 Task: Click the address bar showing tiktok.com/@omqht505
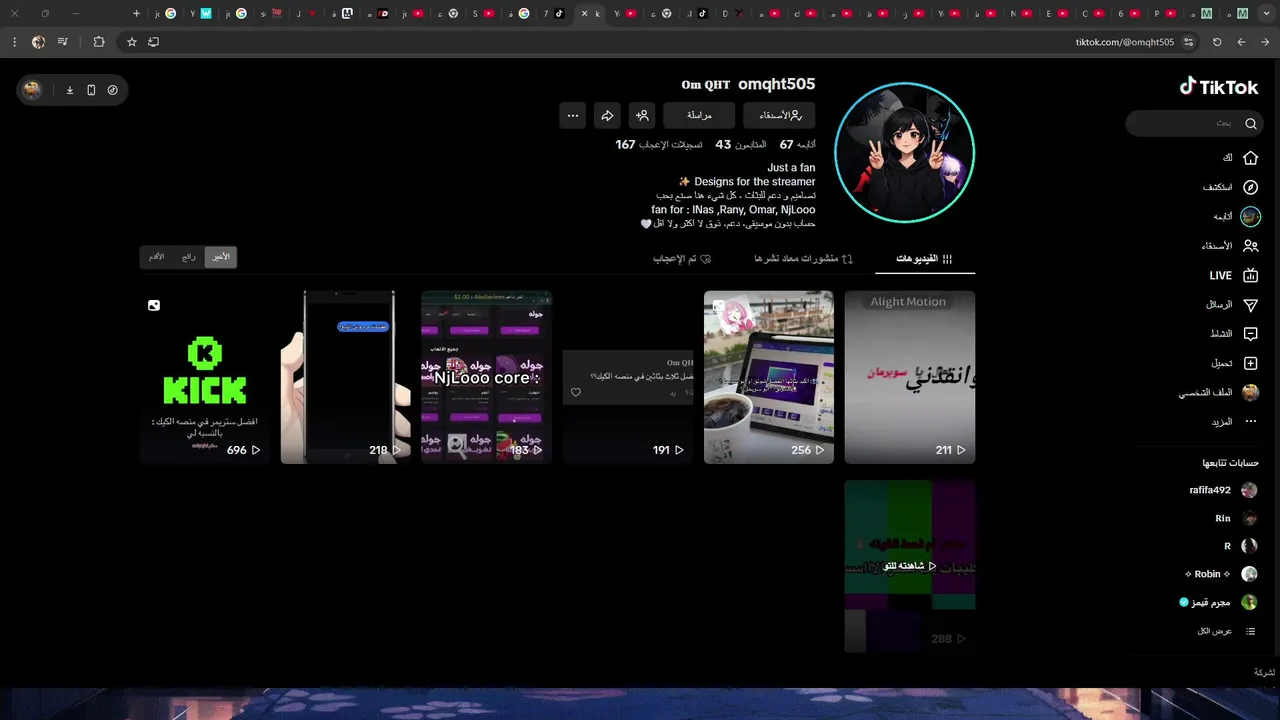pyautogui.click(x=1125, y=42)
